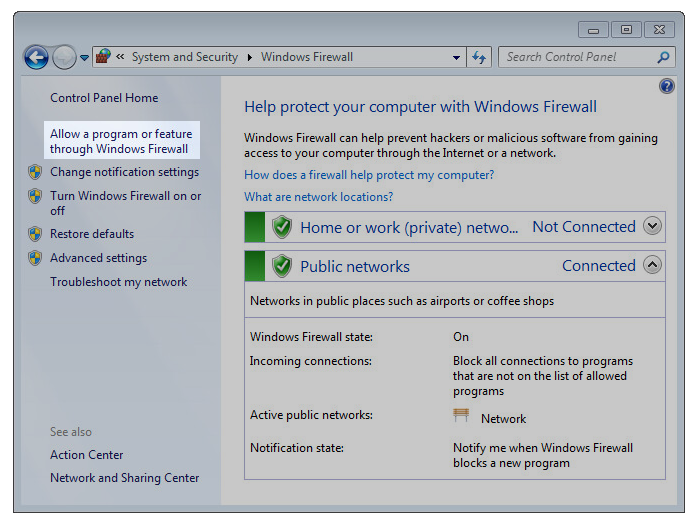This screenshot has width=696, height=527.
Task: Click Connected status on Public networks
Action: [x=599, y=265]
